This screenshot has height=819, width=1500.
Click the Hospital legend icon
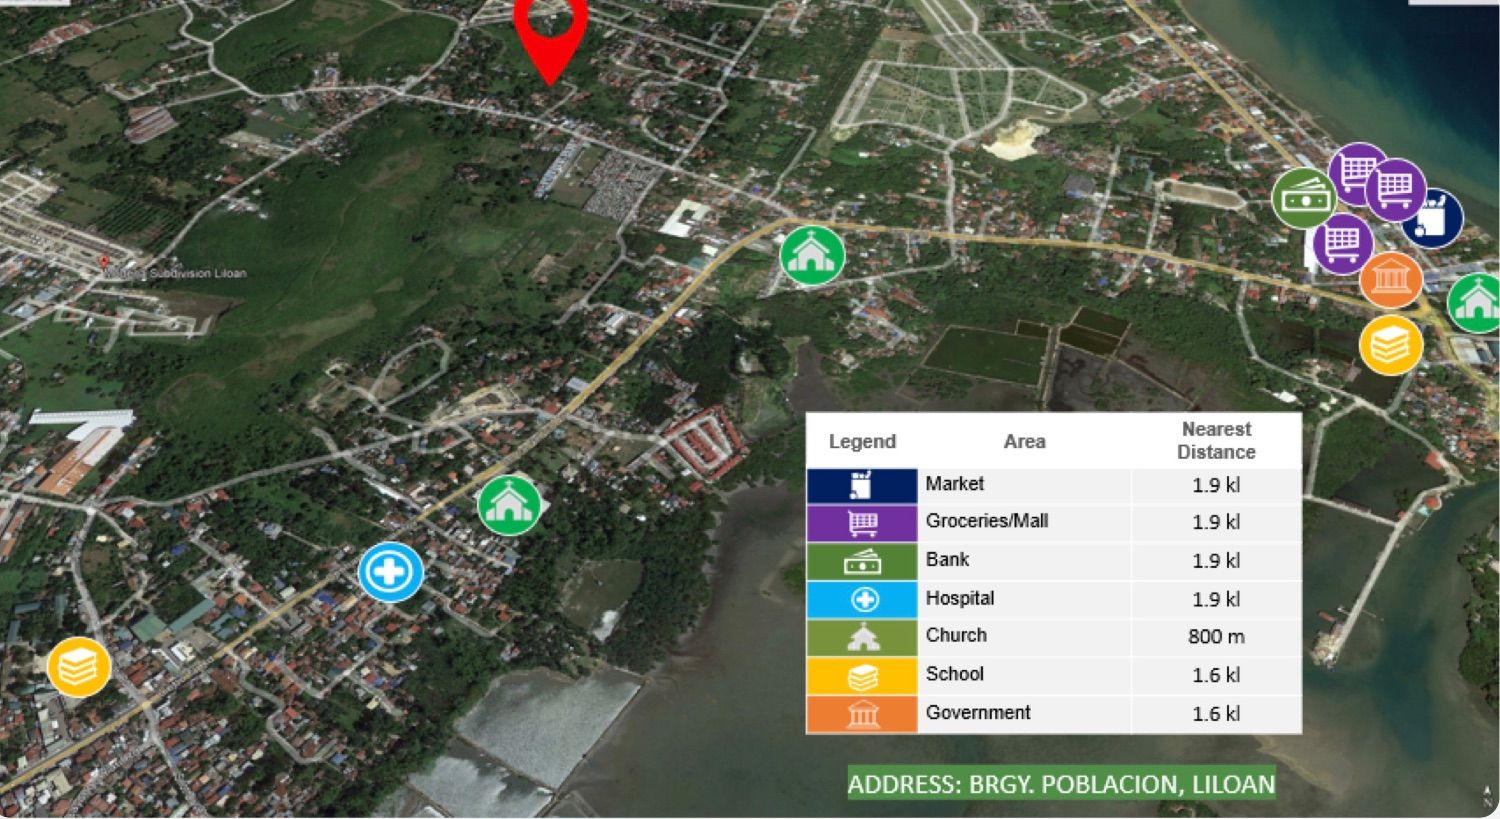point(862,600)
